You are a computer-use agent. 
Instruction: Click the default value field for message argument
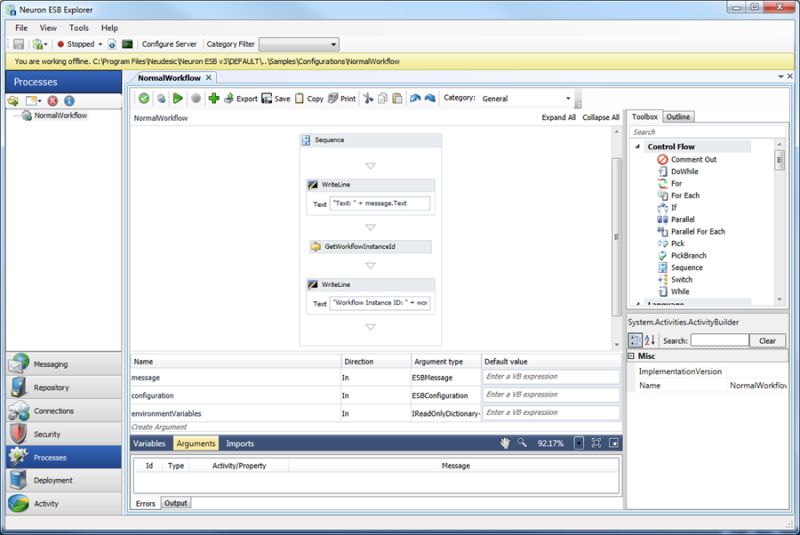click(551, 376)
